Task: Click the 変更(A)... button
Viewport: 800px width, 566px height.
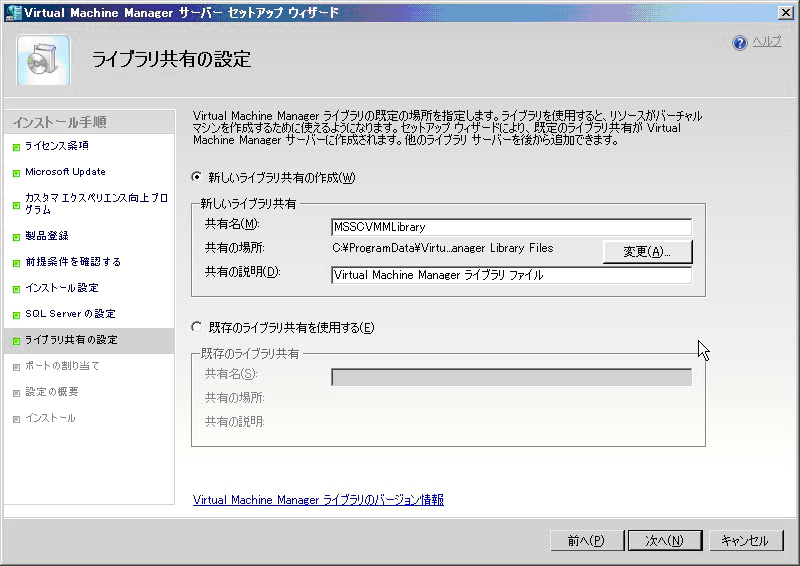Action: (x=647, y=251)
